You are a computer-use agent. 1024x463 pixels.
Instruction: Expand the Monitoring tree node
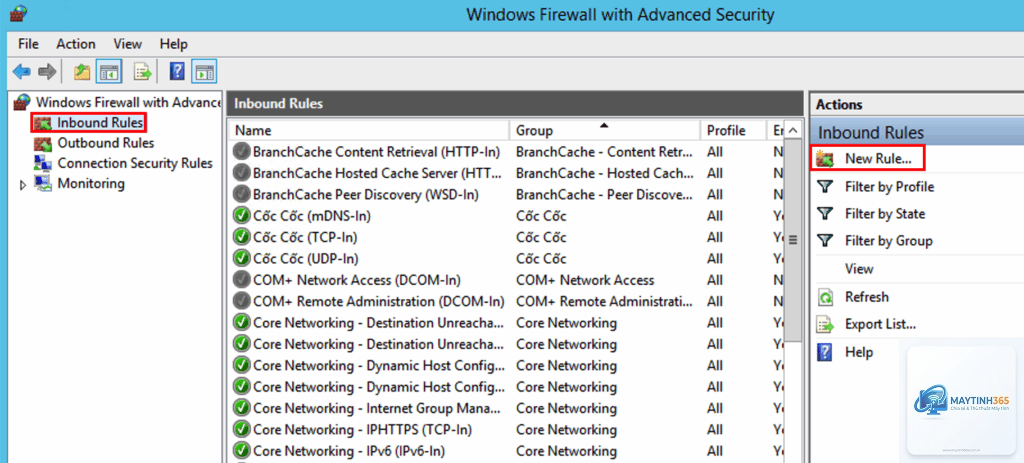click(x=24, y=185)
